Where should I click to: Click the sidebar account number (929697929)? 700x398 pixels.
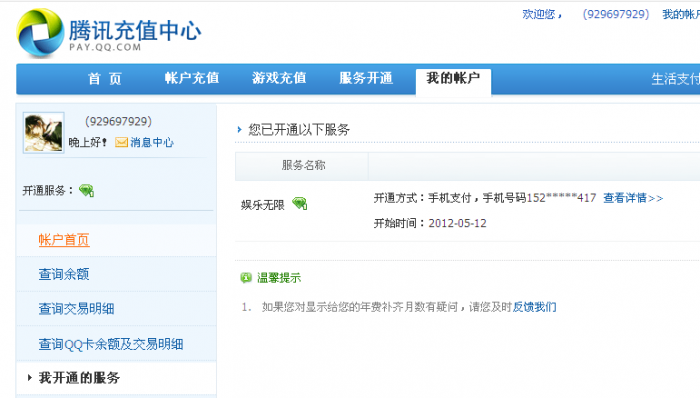point(118,121)
